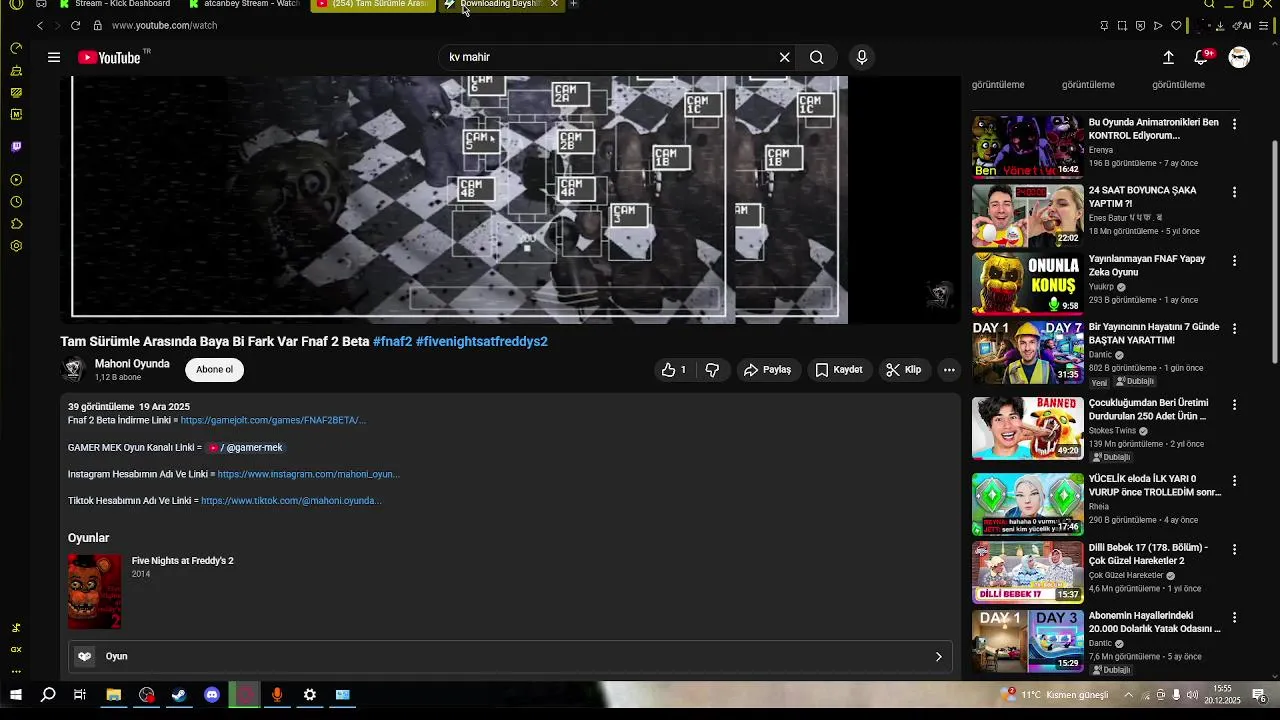The width and height of the screenshot is (1280, 720).
Task: Open the ONUNLA KONUŞ video thumbnail
Action: click(1028, 284)
